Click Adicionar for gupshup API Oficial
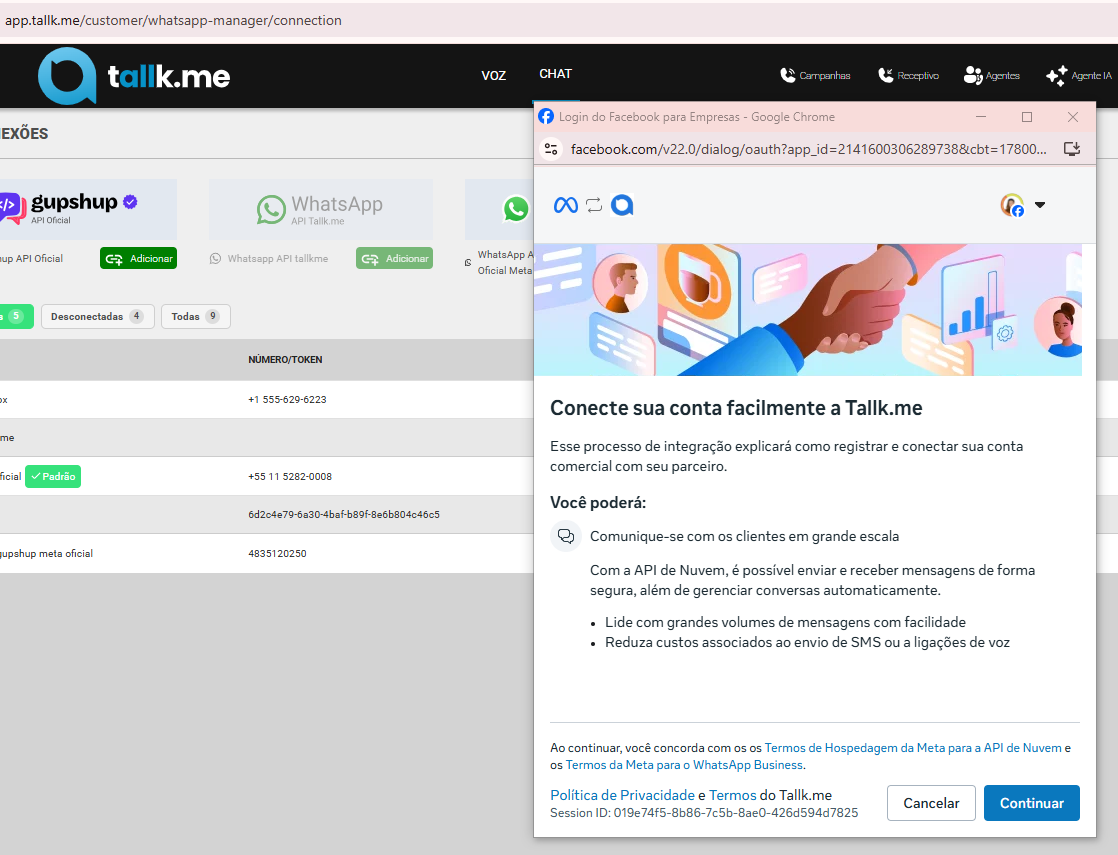The height and width of the screenshot is (855, 1118). click(138, 258)
